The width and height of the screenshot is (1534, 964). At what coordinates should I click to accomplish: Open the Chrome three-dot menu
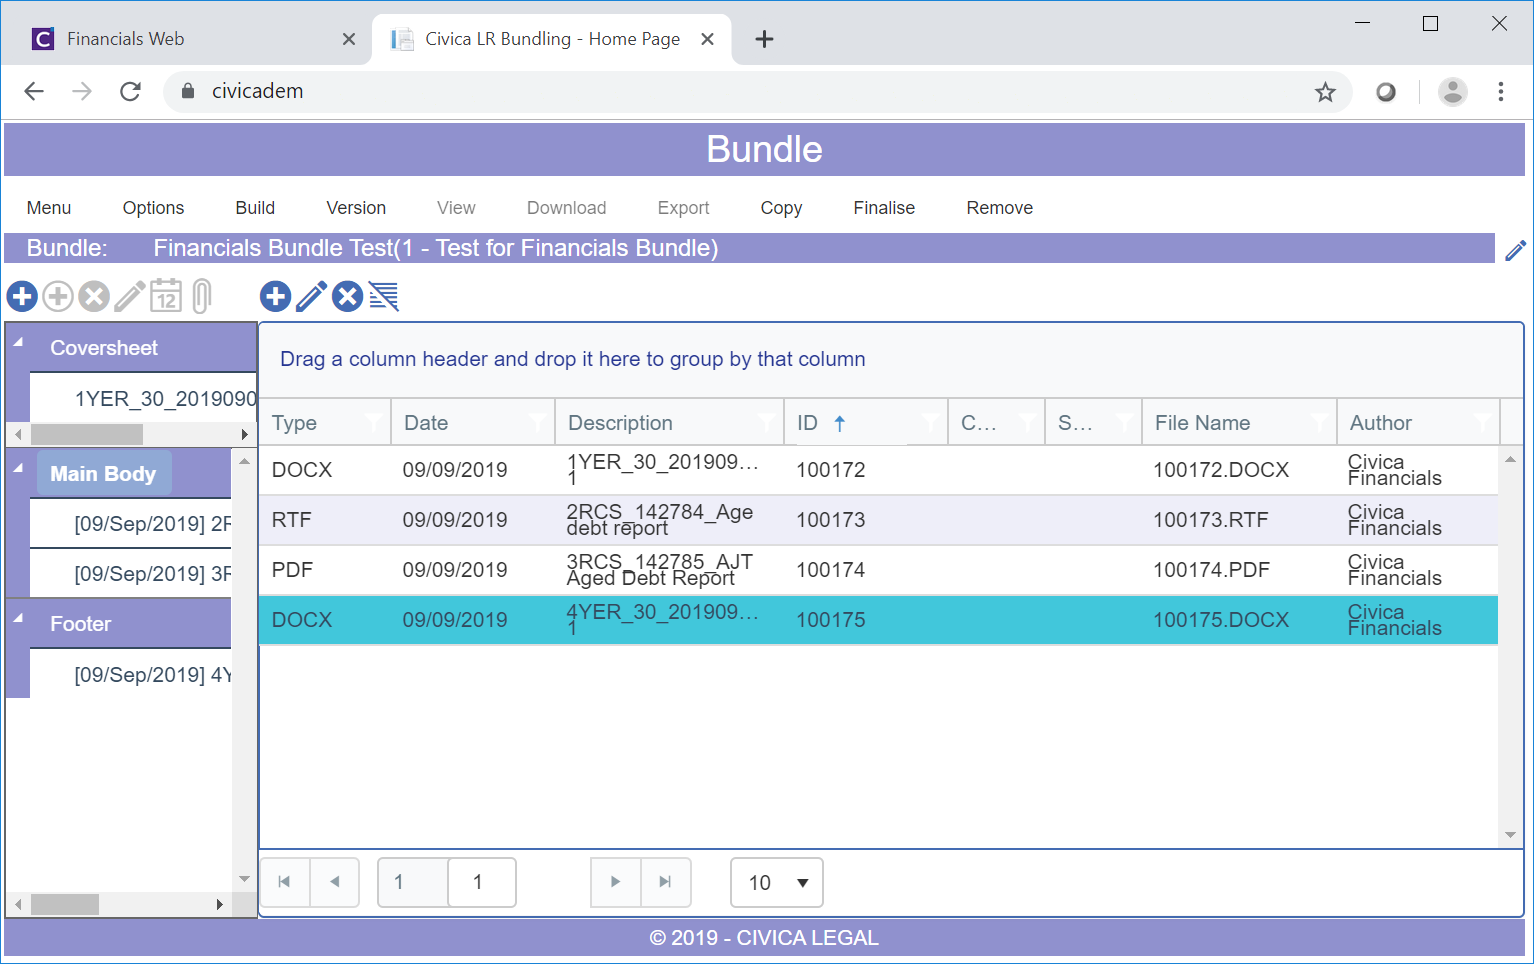[x=1500, y=92]
